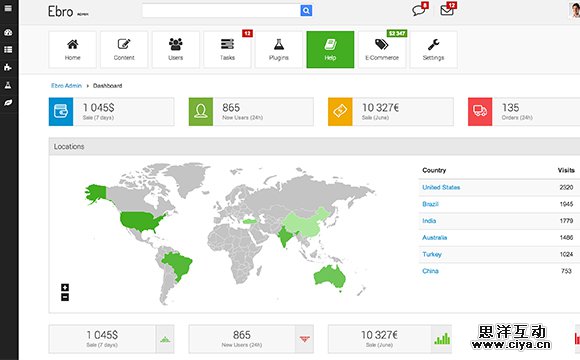This screenshot has width=580, height=360.
Task: Open the Plugins tile
Action: 279,50
